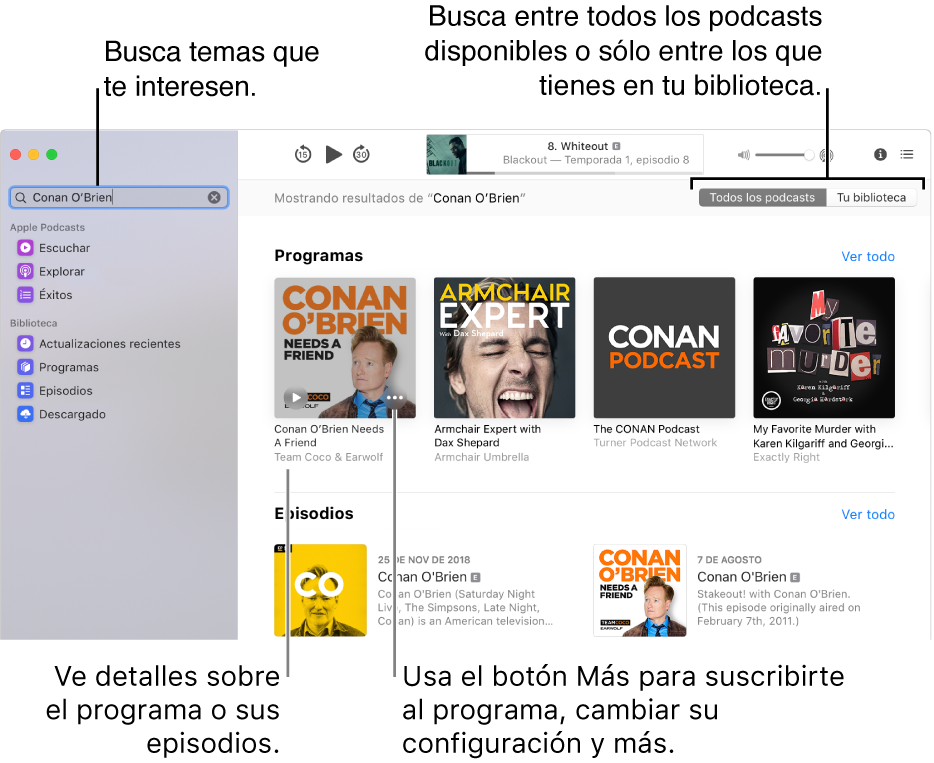
Task: Skip forward 30 seconds in playback
Action: point(361,154)
